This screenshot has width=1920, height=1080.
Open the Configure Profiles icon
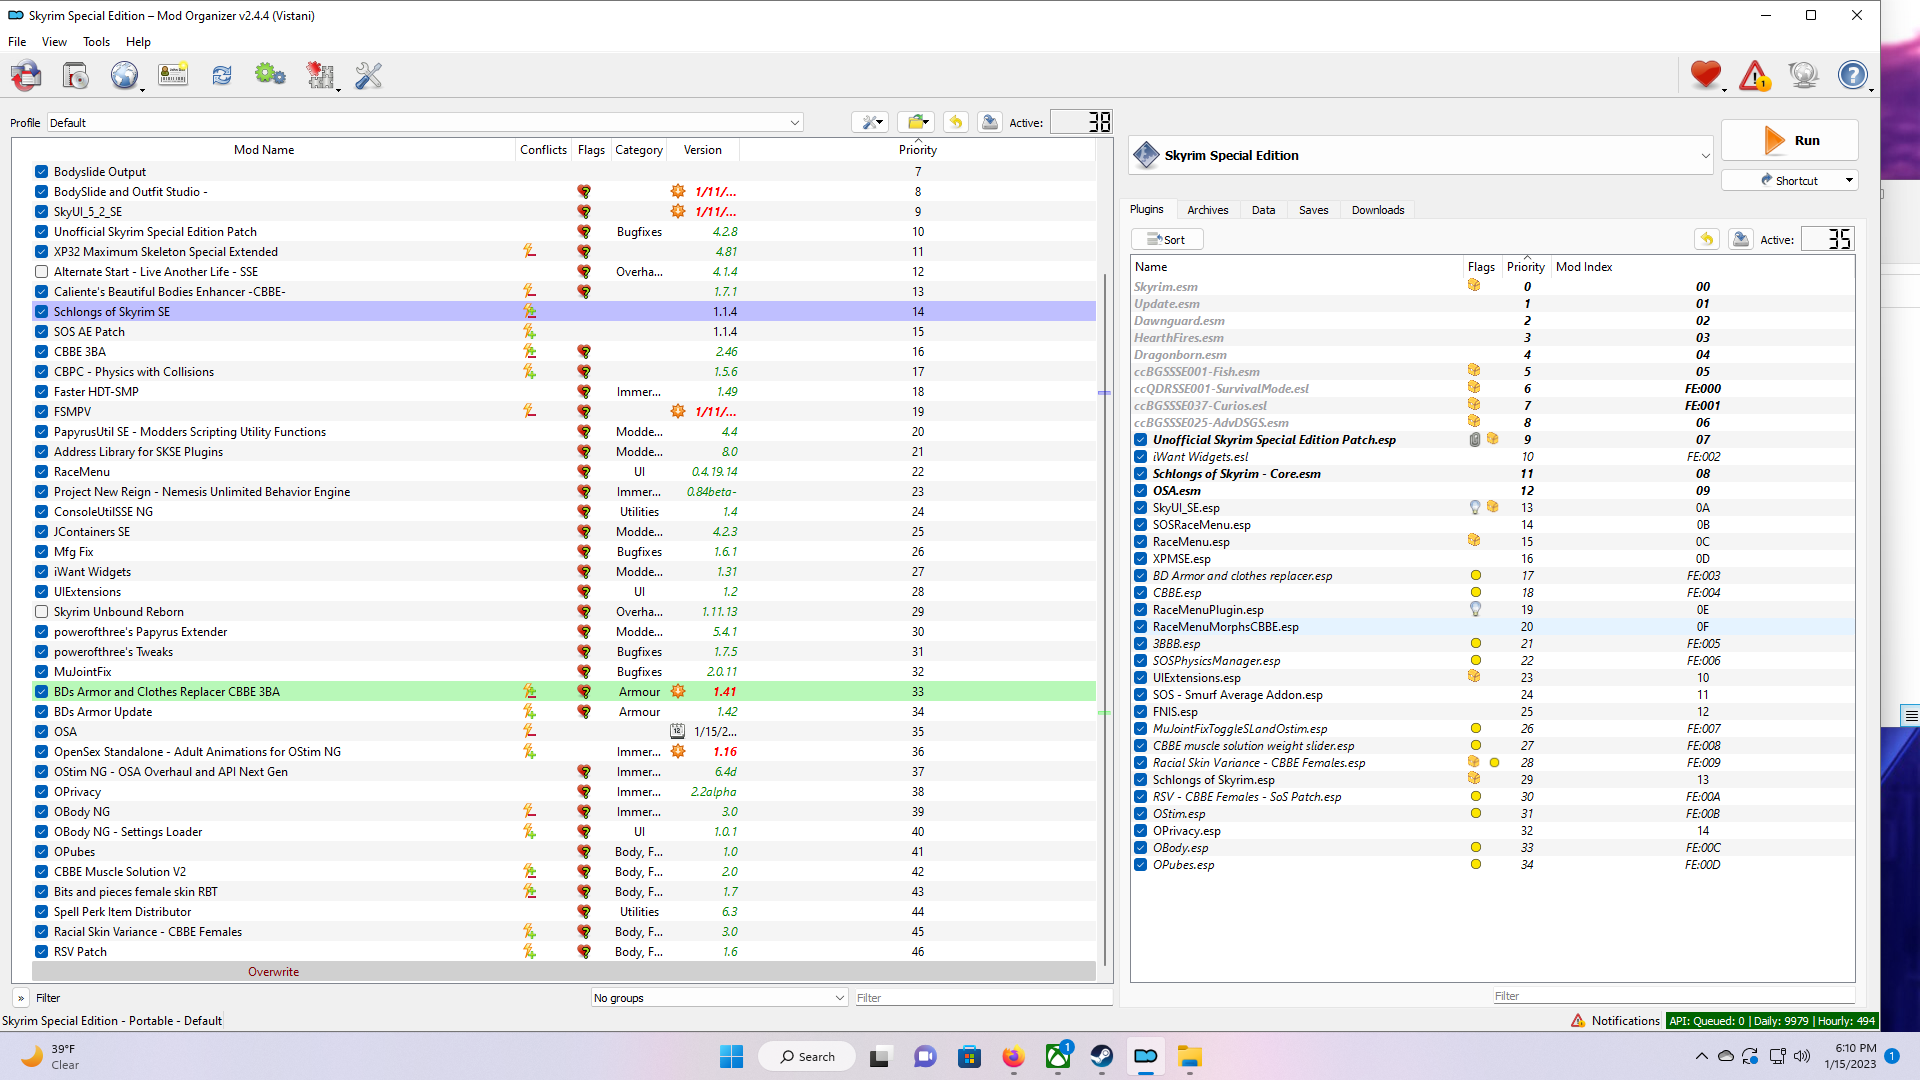(173, 75)
